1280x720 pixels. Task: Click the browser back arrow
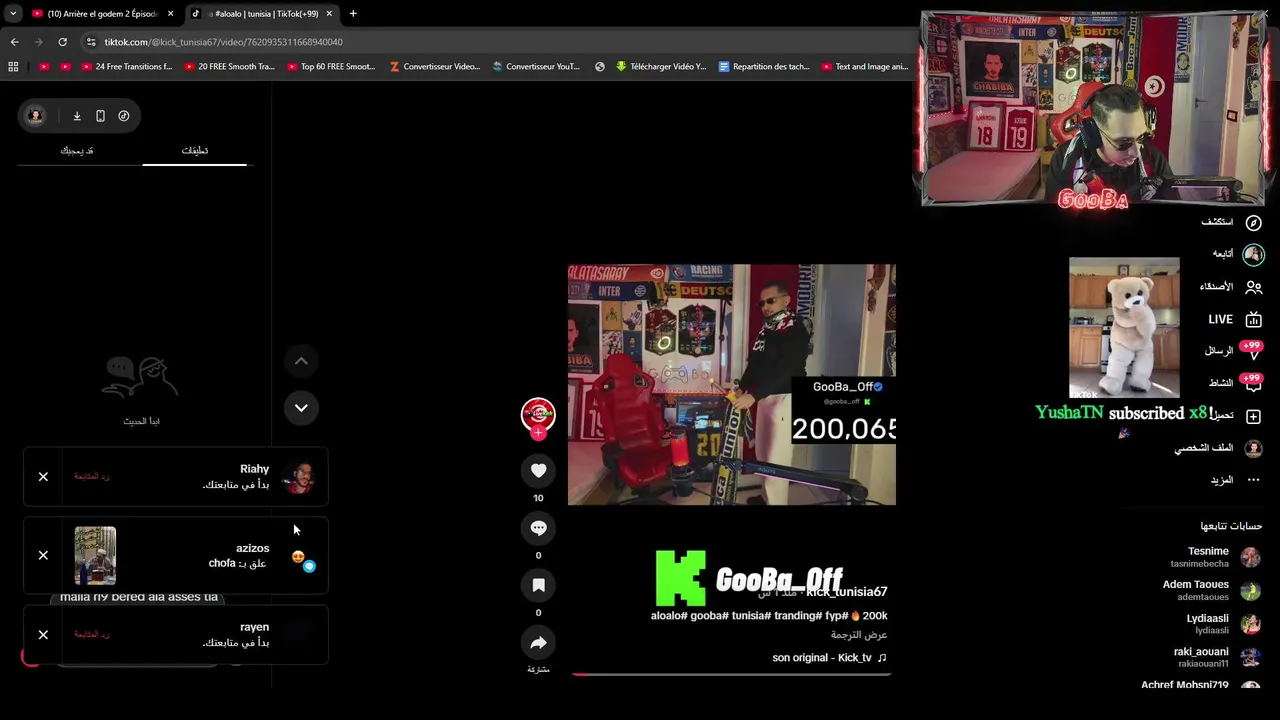[14, 42]
